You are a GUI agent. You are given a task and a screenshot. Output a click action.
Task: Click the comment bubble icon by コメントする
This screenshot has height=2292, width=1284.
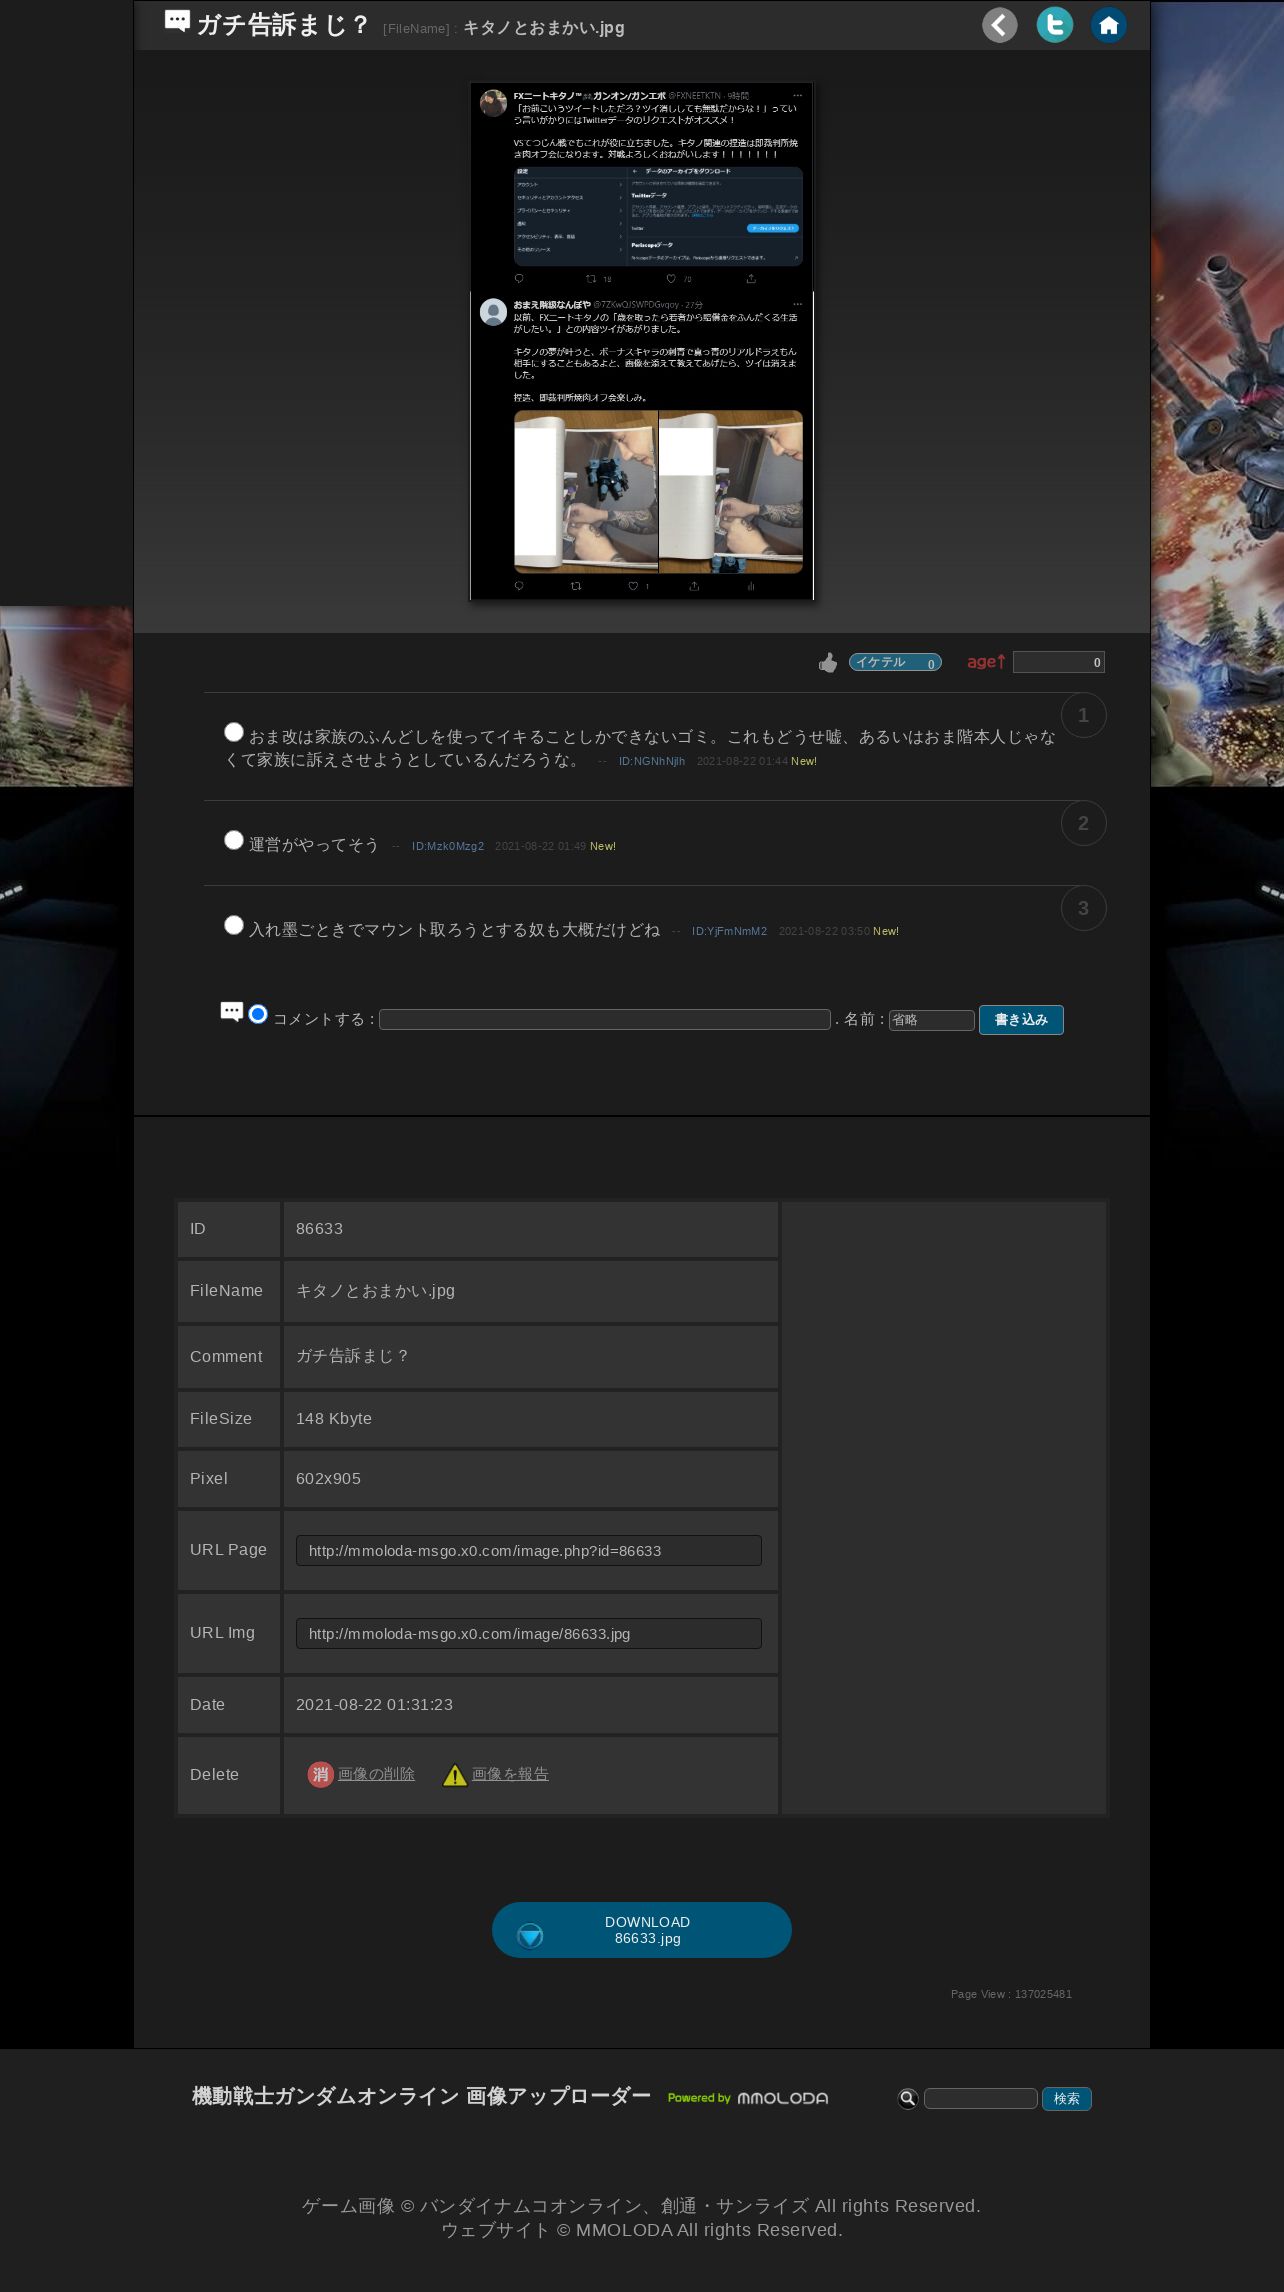coord(231,1012)
